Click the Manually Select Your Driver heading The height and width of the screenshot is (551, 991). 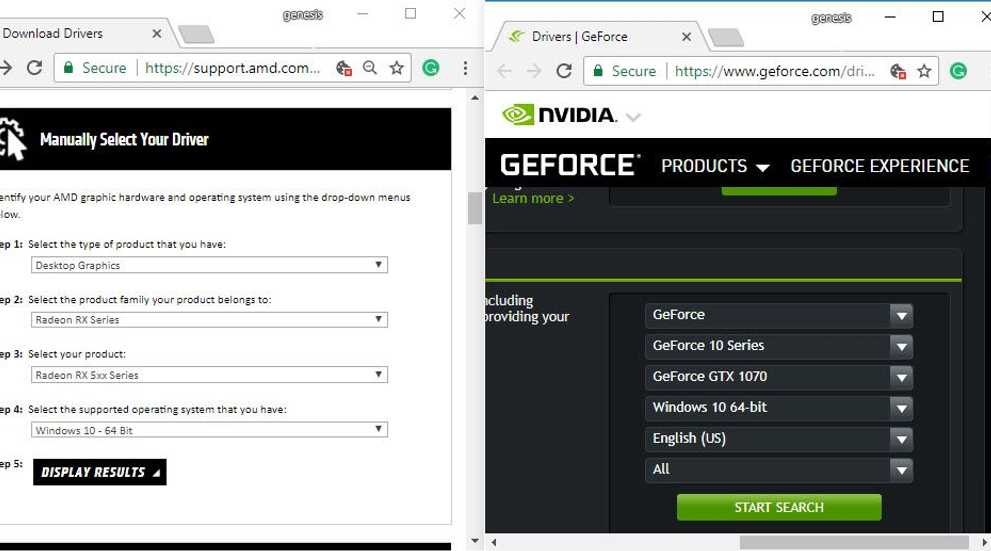pyautogui.click(x=124, y=139)
